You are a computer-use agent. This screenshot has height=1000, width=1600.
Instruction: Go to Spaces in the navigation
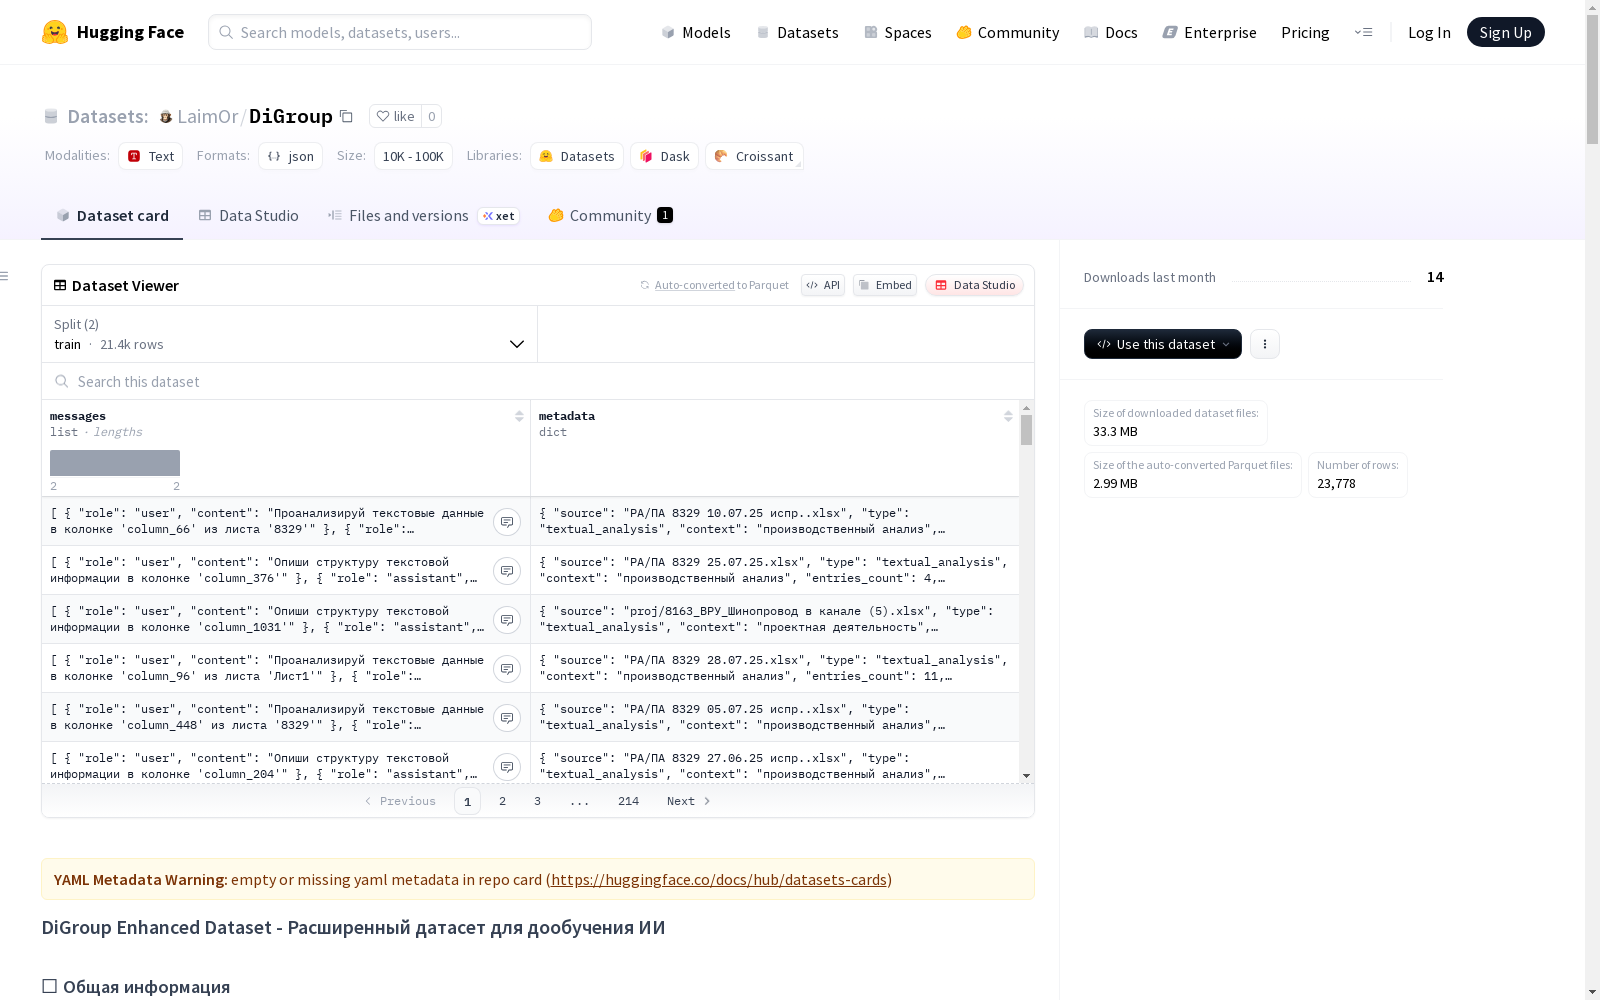898,32
